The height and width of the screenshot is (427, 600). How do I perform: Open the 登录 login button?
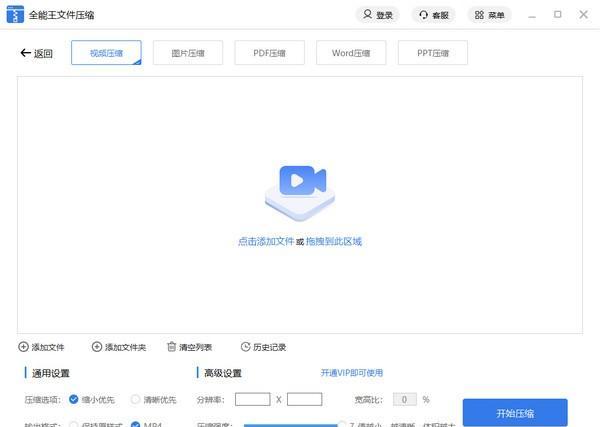tap(378, 15)
